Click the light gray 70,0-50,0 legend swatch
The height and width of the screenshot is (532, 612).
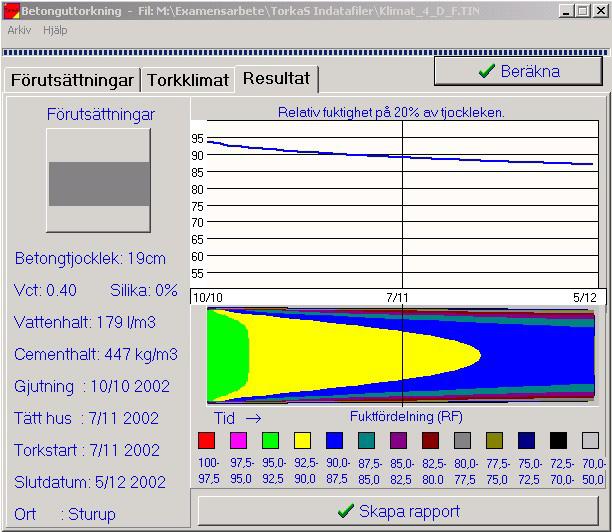[591, 440]
